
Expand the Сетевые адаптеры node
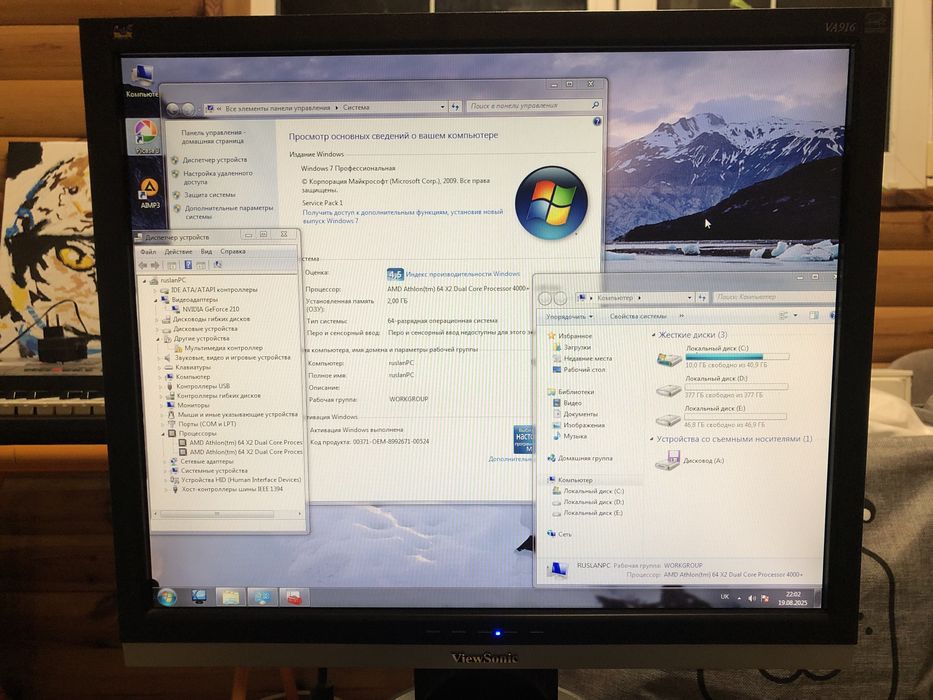[x=166, y=461]
